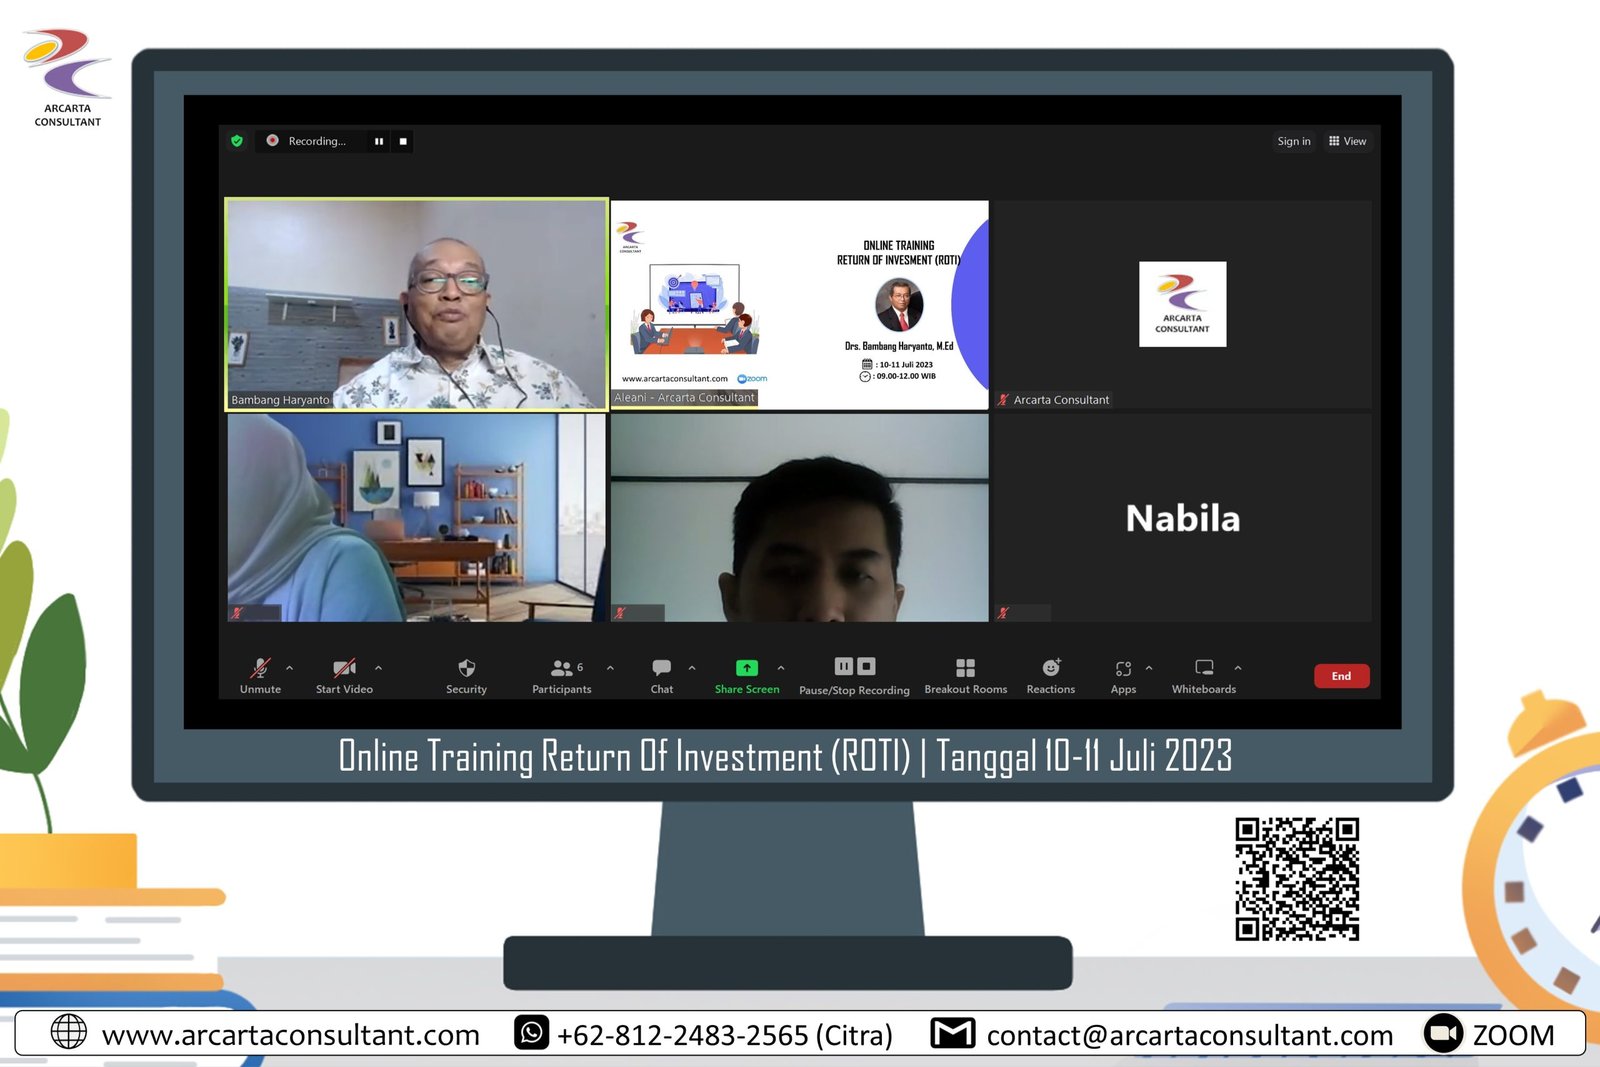This screenshot has height=1067, width=1600.
Task: Click the Unmute microphone icon
Action: (260, 669)
